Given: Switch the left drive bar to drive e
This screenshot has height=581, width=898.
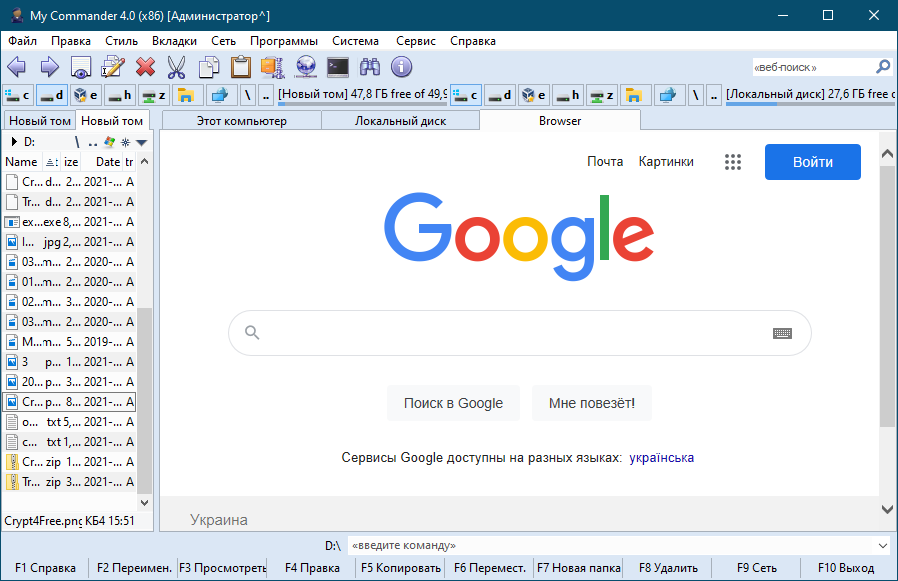Looking at the screenshot, I should 86,95.
